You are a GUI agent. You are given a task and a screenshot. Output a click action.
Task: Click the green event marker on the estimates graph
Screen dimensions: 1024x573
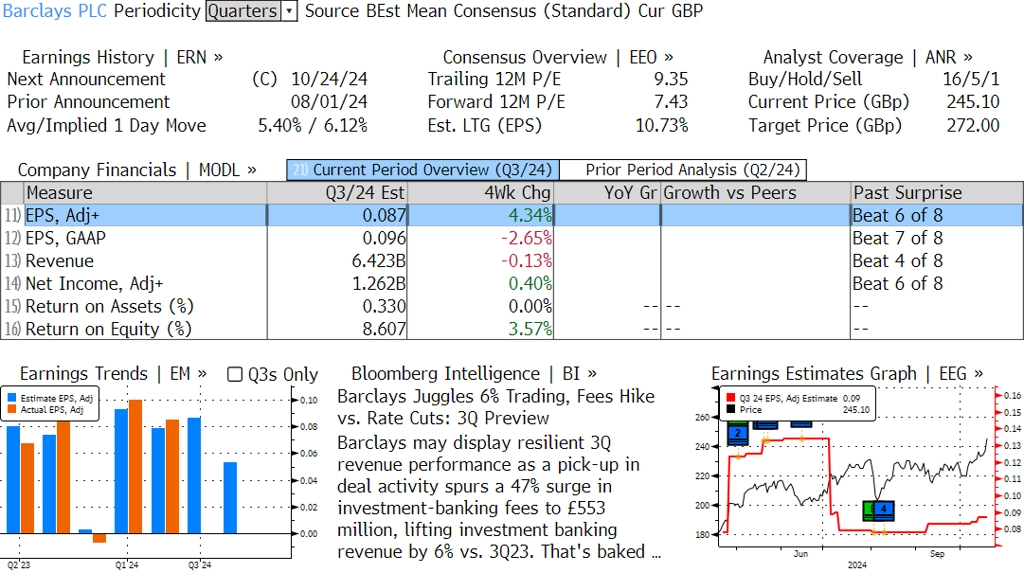click(868, 510)
